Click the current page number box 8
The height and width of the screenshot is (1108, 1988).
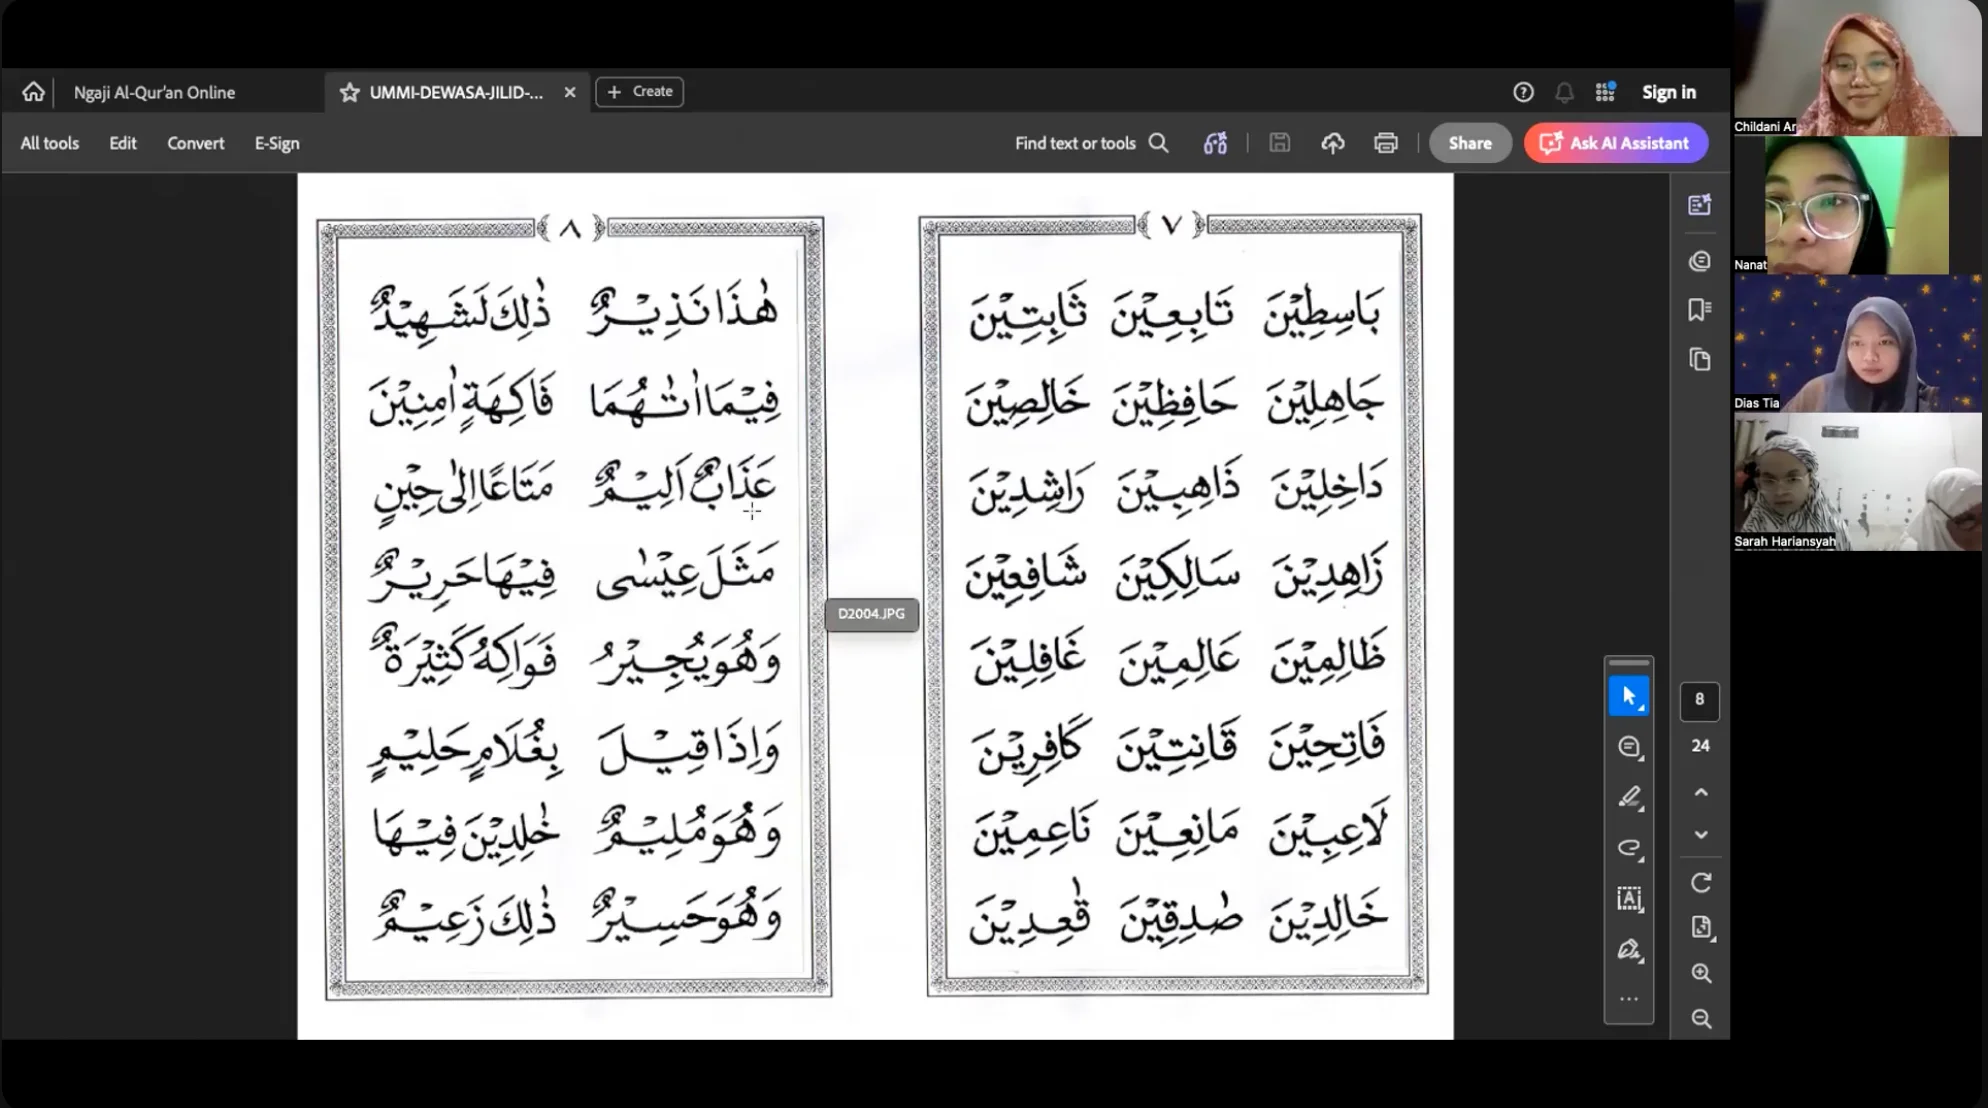pos(1699,700)
